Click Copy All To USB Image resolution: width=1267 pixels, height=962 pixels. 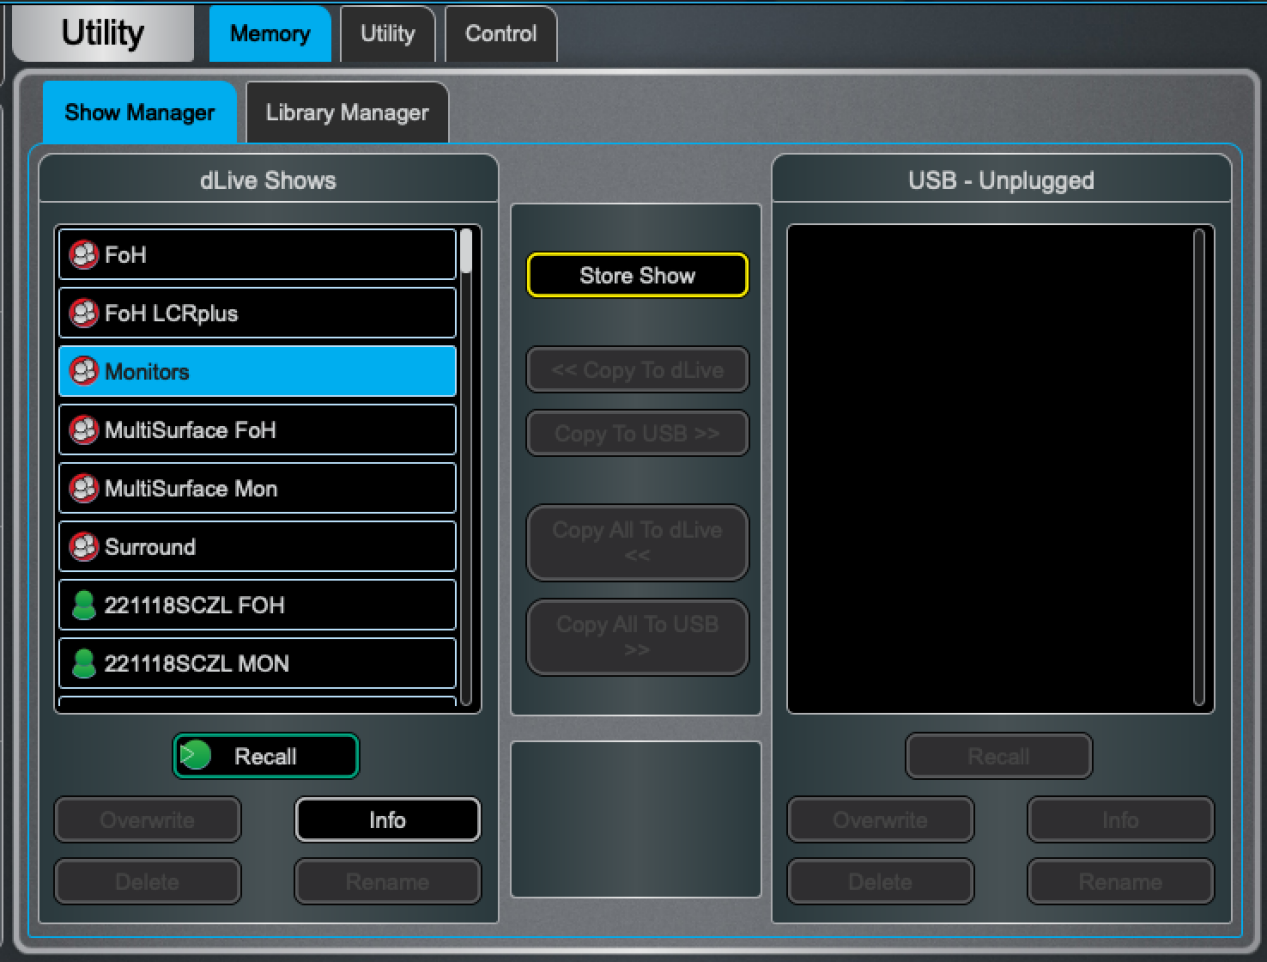(x=637, y=637)
